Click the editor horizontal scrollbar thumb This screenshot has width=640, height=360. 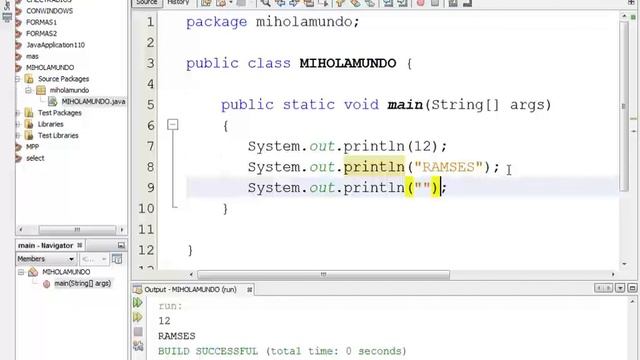pyautogui.click(x=323, y=275)
